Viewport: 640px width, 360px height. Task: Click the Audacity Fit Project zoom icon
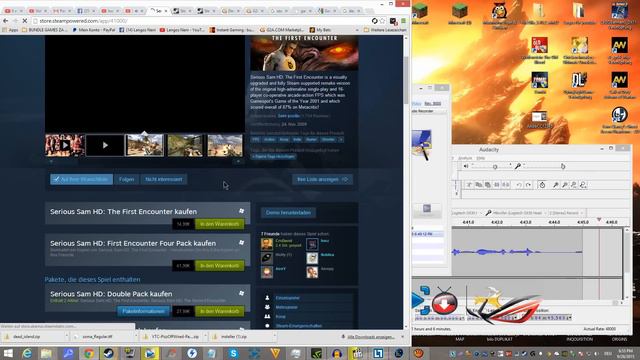point(583,185)
